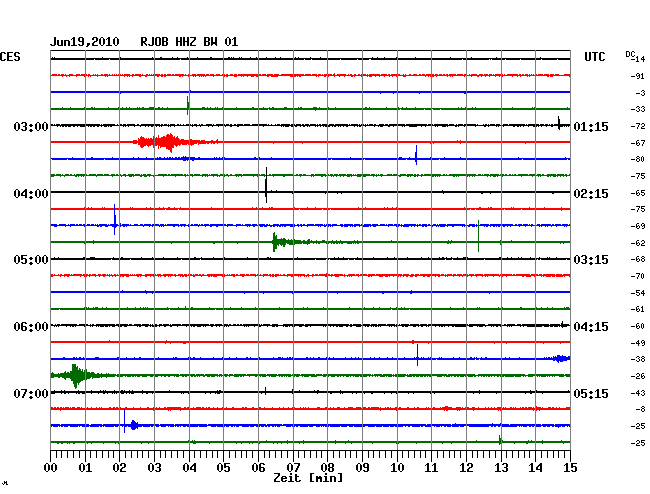Click the DC value -69
Image resolution: width=650 pixels, height=494 pixels.
click(x=638, y=226)
